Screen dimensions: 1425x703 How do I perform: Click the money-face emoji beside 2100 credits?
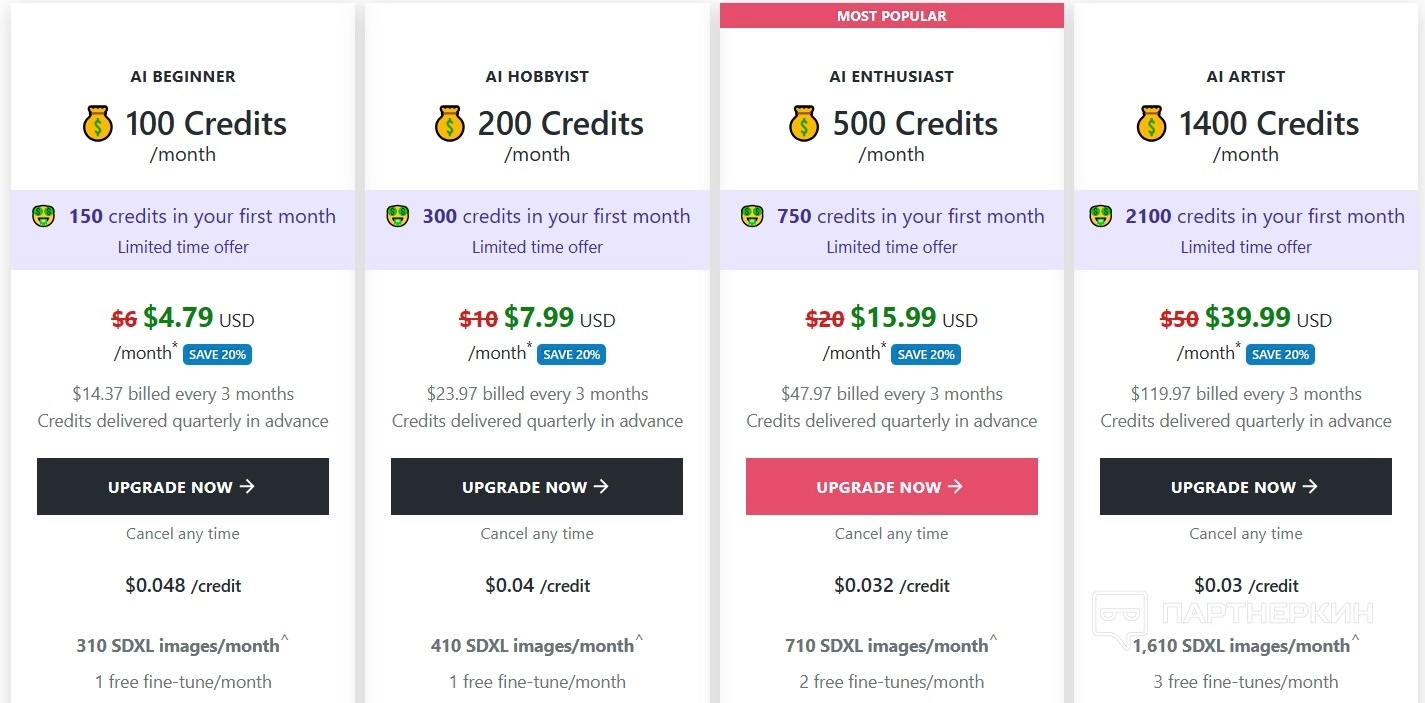[x=1100, y=216]
